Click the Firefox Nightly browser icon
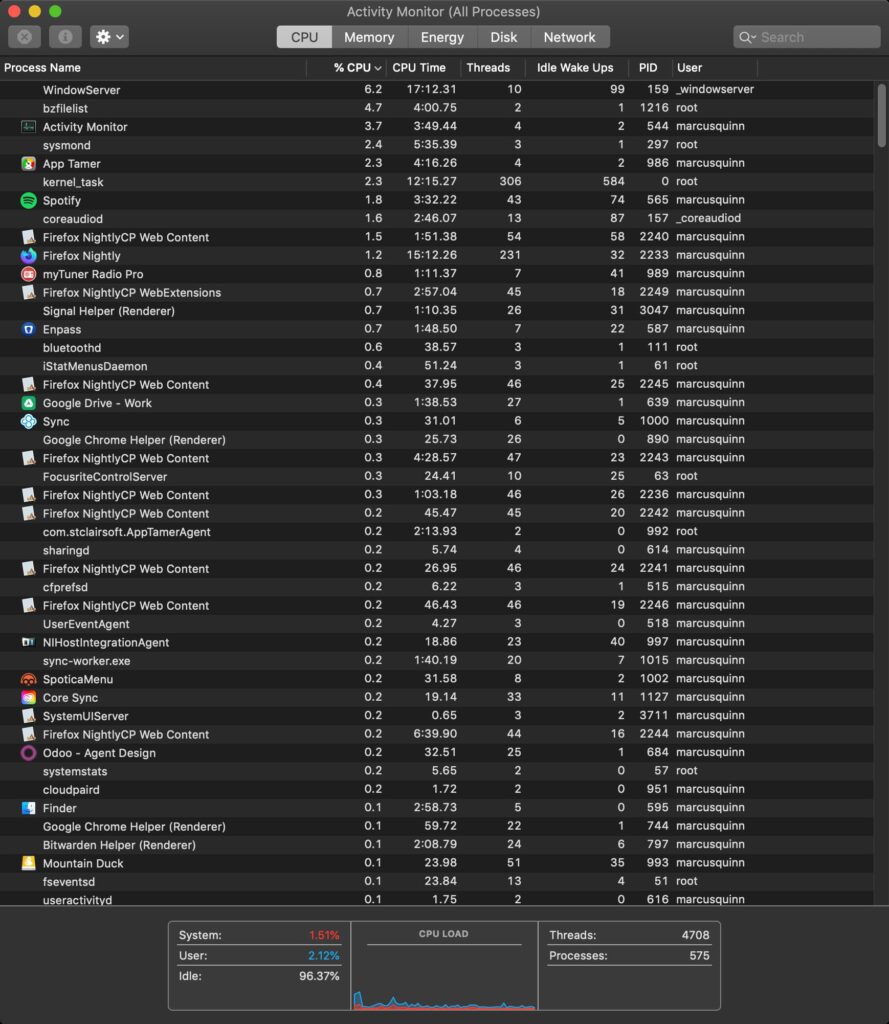Viewport: 889px width, 1024px height. [x=28, y=255]
